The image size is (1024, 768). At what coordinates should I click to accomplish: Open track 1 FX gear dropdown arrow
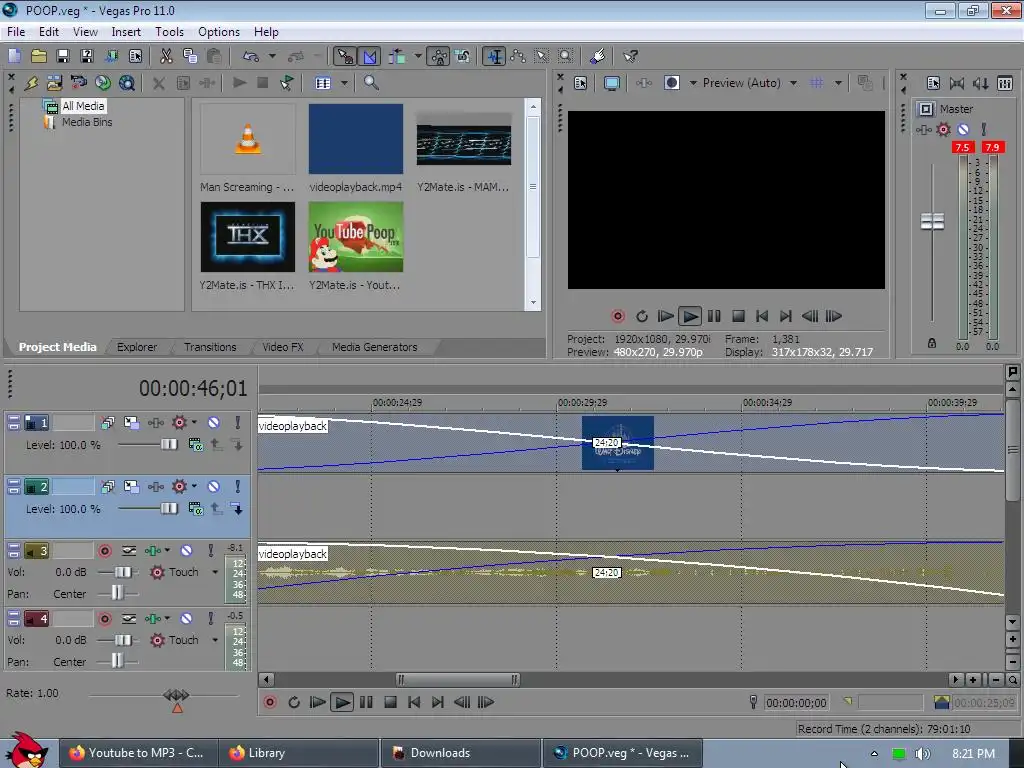tap(194, 423)
